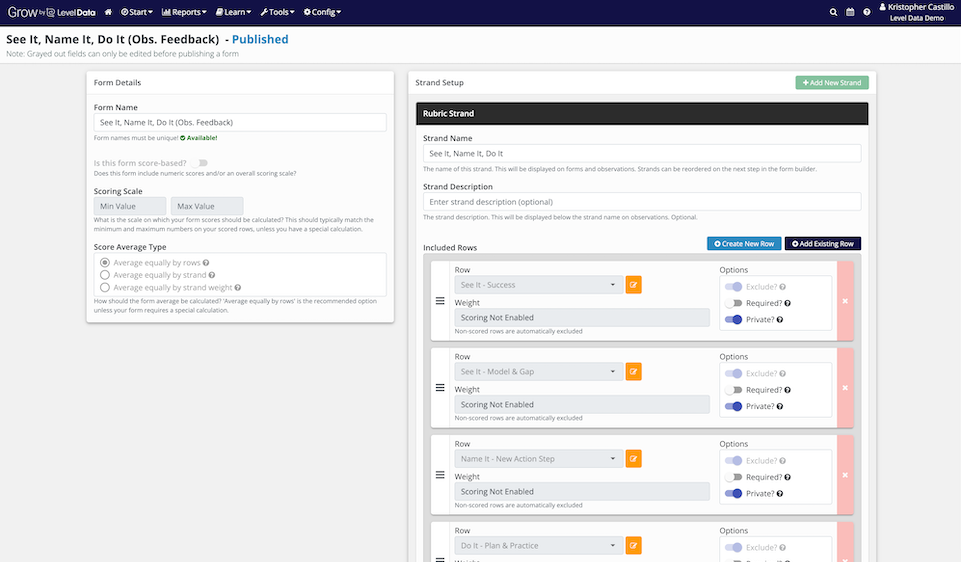Grab the reorder handle for Name It - New Action Step

coord(440,475)
